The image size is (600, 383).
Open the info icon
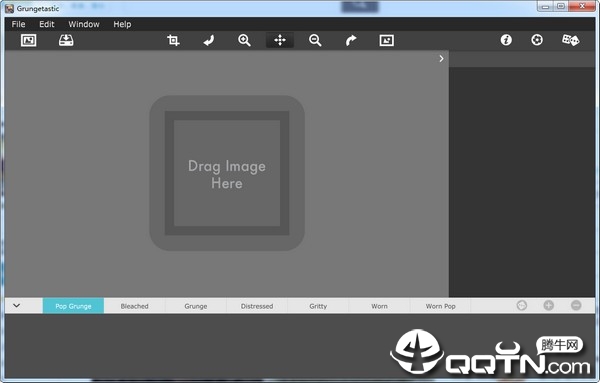(506, 40)
